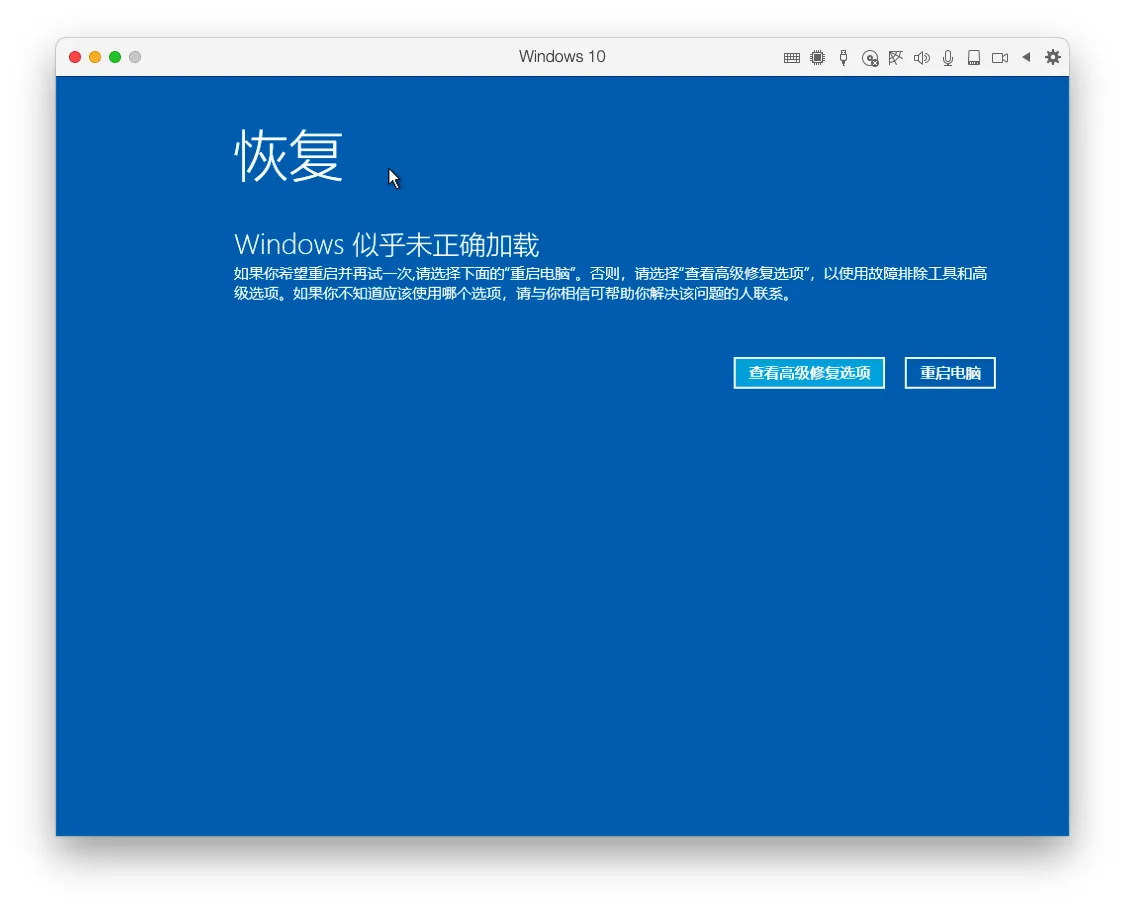Click the 恢复 heading text

click(288, 156)
